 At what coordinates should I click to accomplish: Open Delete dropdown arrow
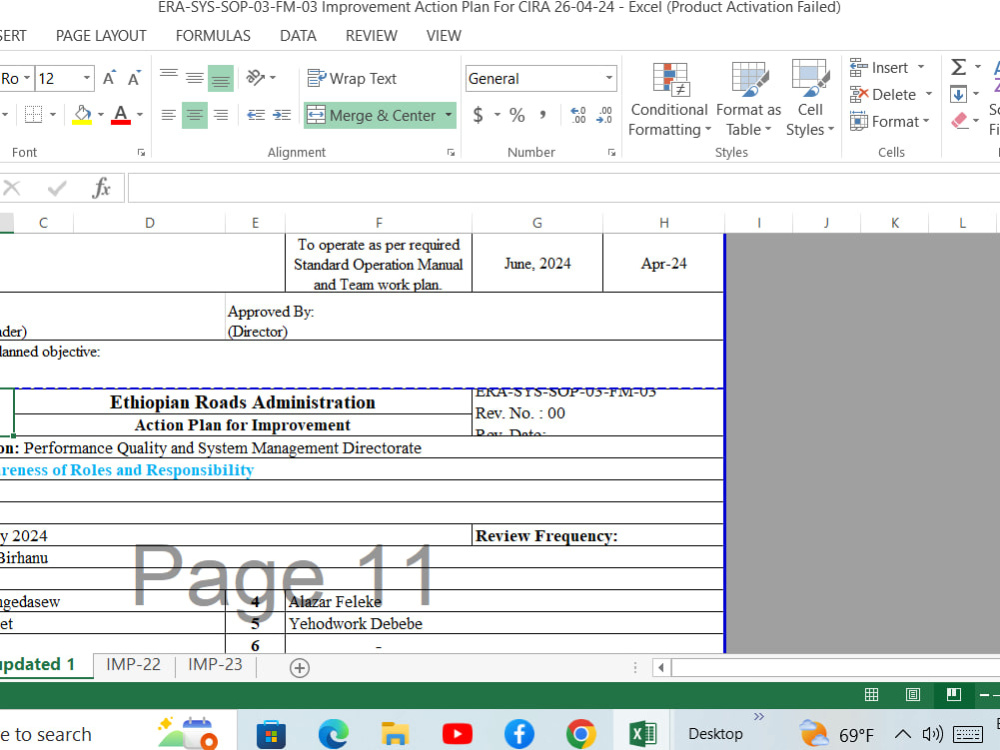pos(929,94)
